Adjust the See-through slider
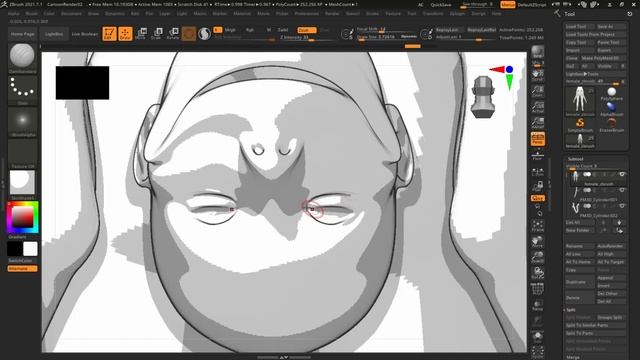Screen dimensions: 640x360 point(477,4)
